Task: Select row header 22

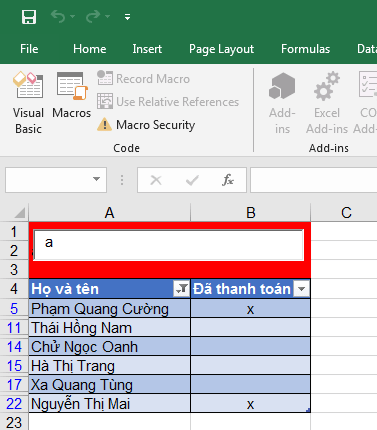Action: pyautogui.click(x=14, y=403)
